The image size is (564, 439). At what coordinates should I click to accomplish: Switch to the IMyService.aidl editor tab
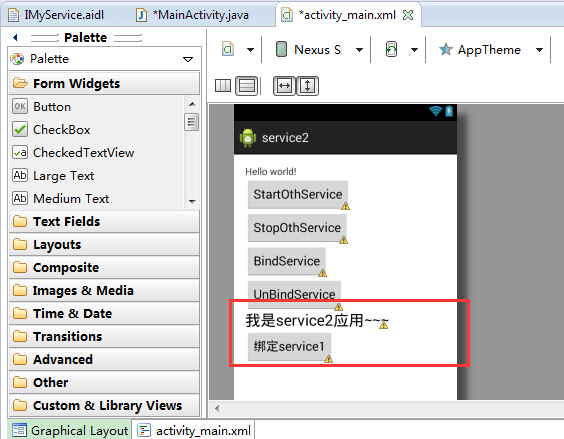[x=56, y=15]
